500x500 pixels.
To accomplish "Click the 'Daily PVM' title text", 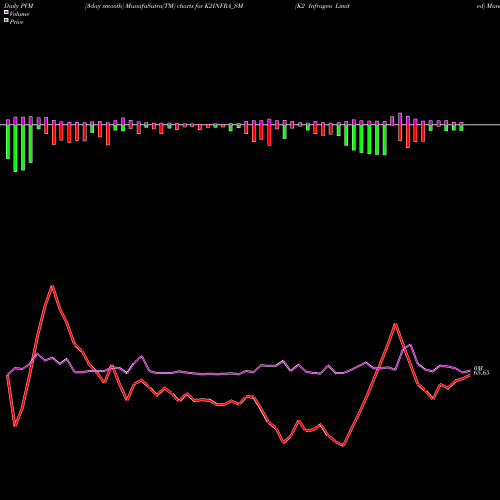I will (19, 6).
